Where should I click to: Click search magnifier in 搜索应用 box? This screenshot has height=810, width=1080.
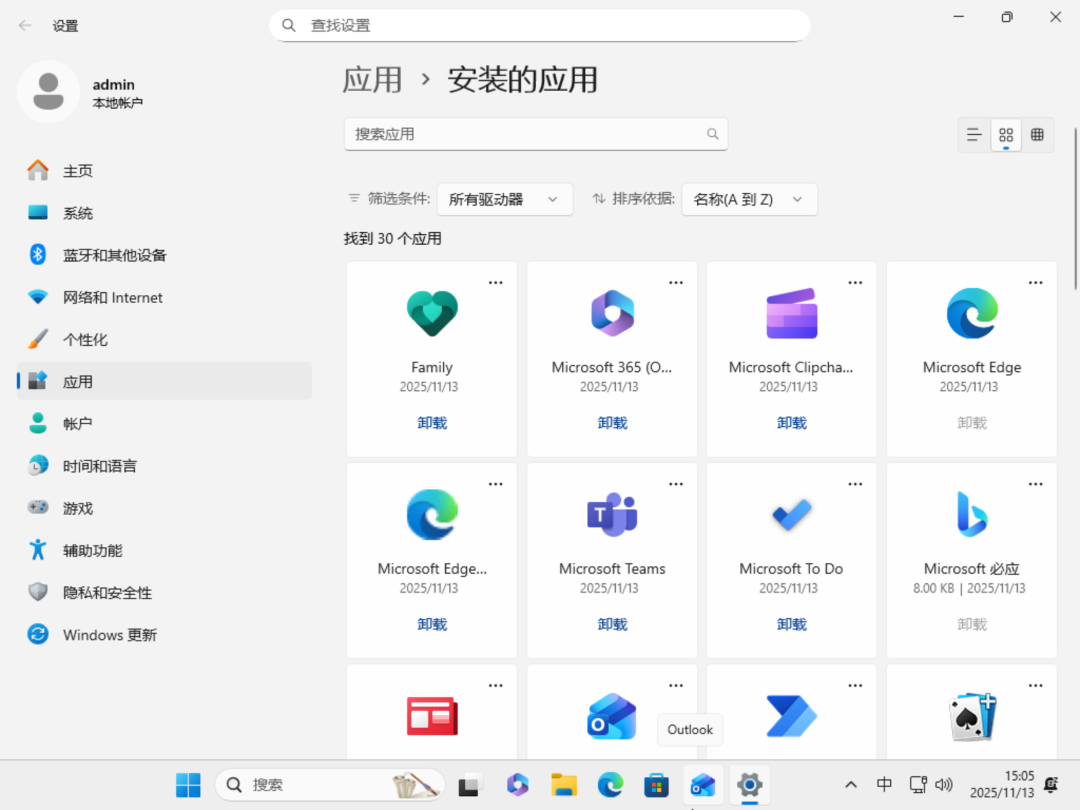point(712,134)
